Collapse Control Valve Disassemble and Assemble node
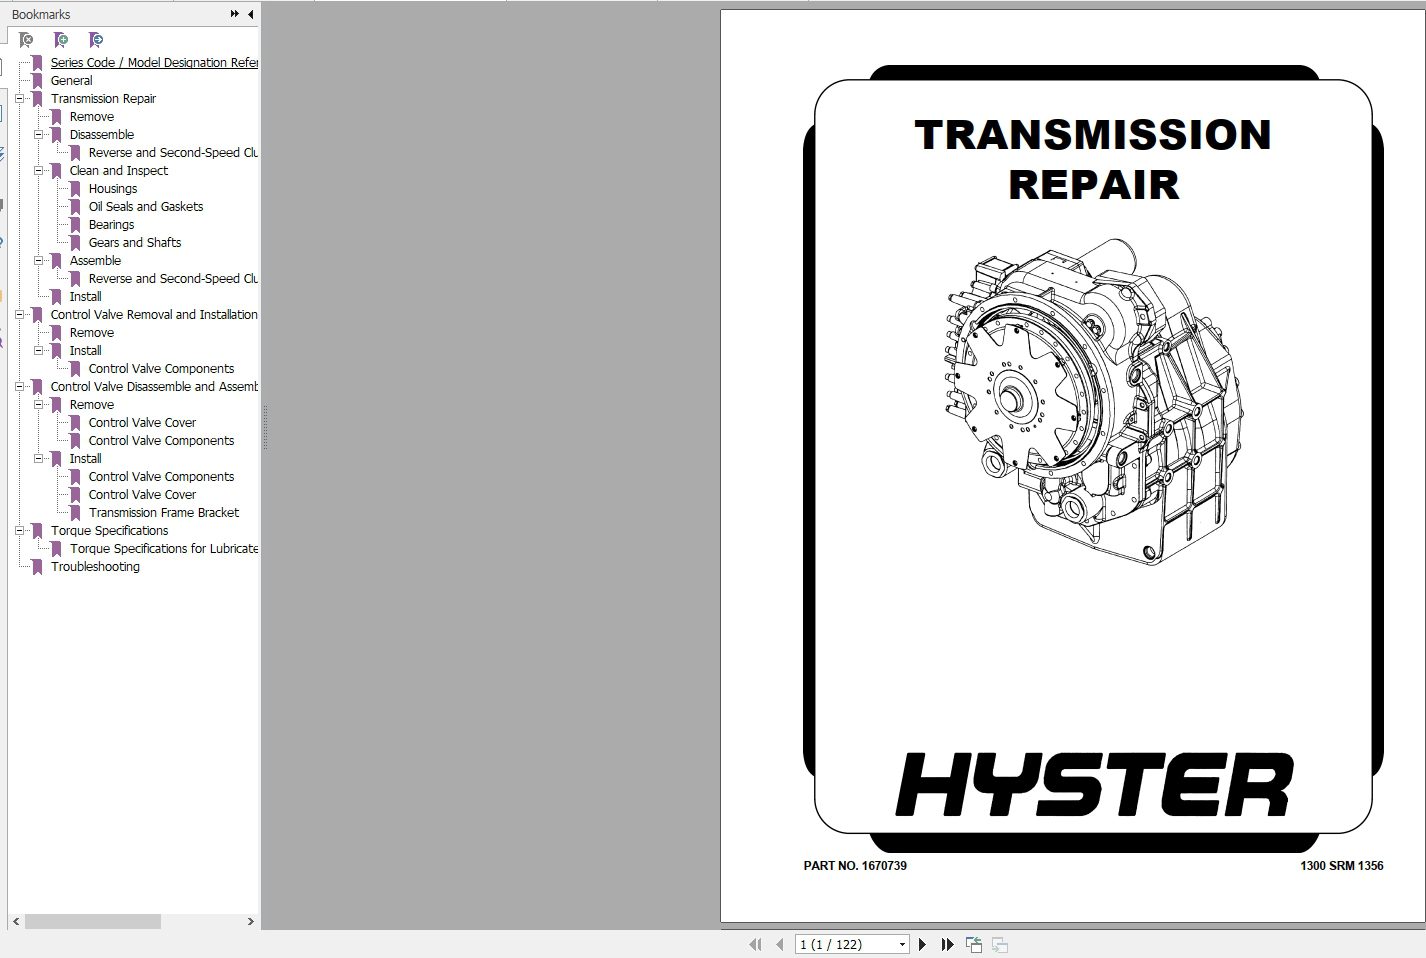This screenshot has height=958, width=1426. point(19,387)
